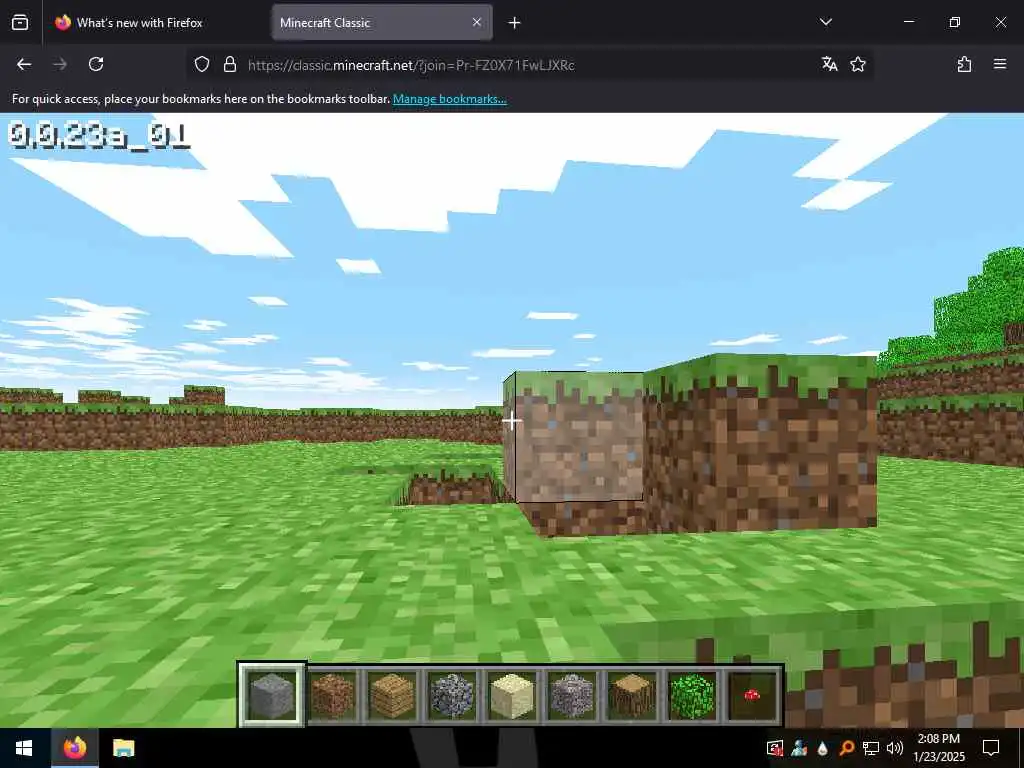Bookmark this page with the star

pyautogui.click(x=858, y=64)
